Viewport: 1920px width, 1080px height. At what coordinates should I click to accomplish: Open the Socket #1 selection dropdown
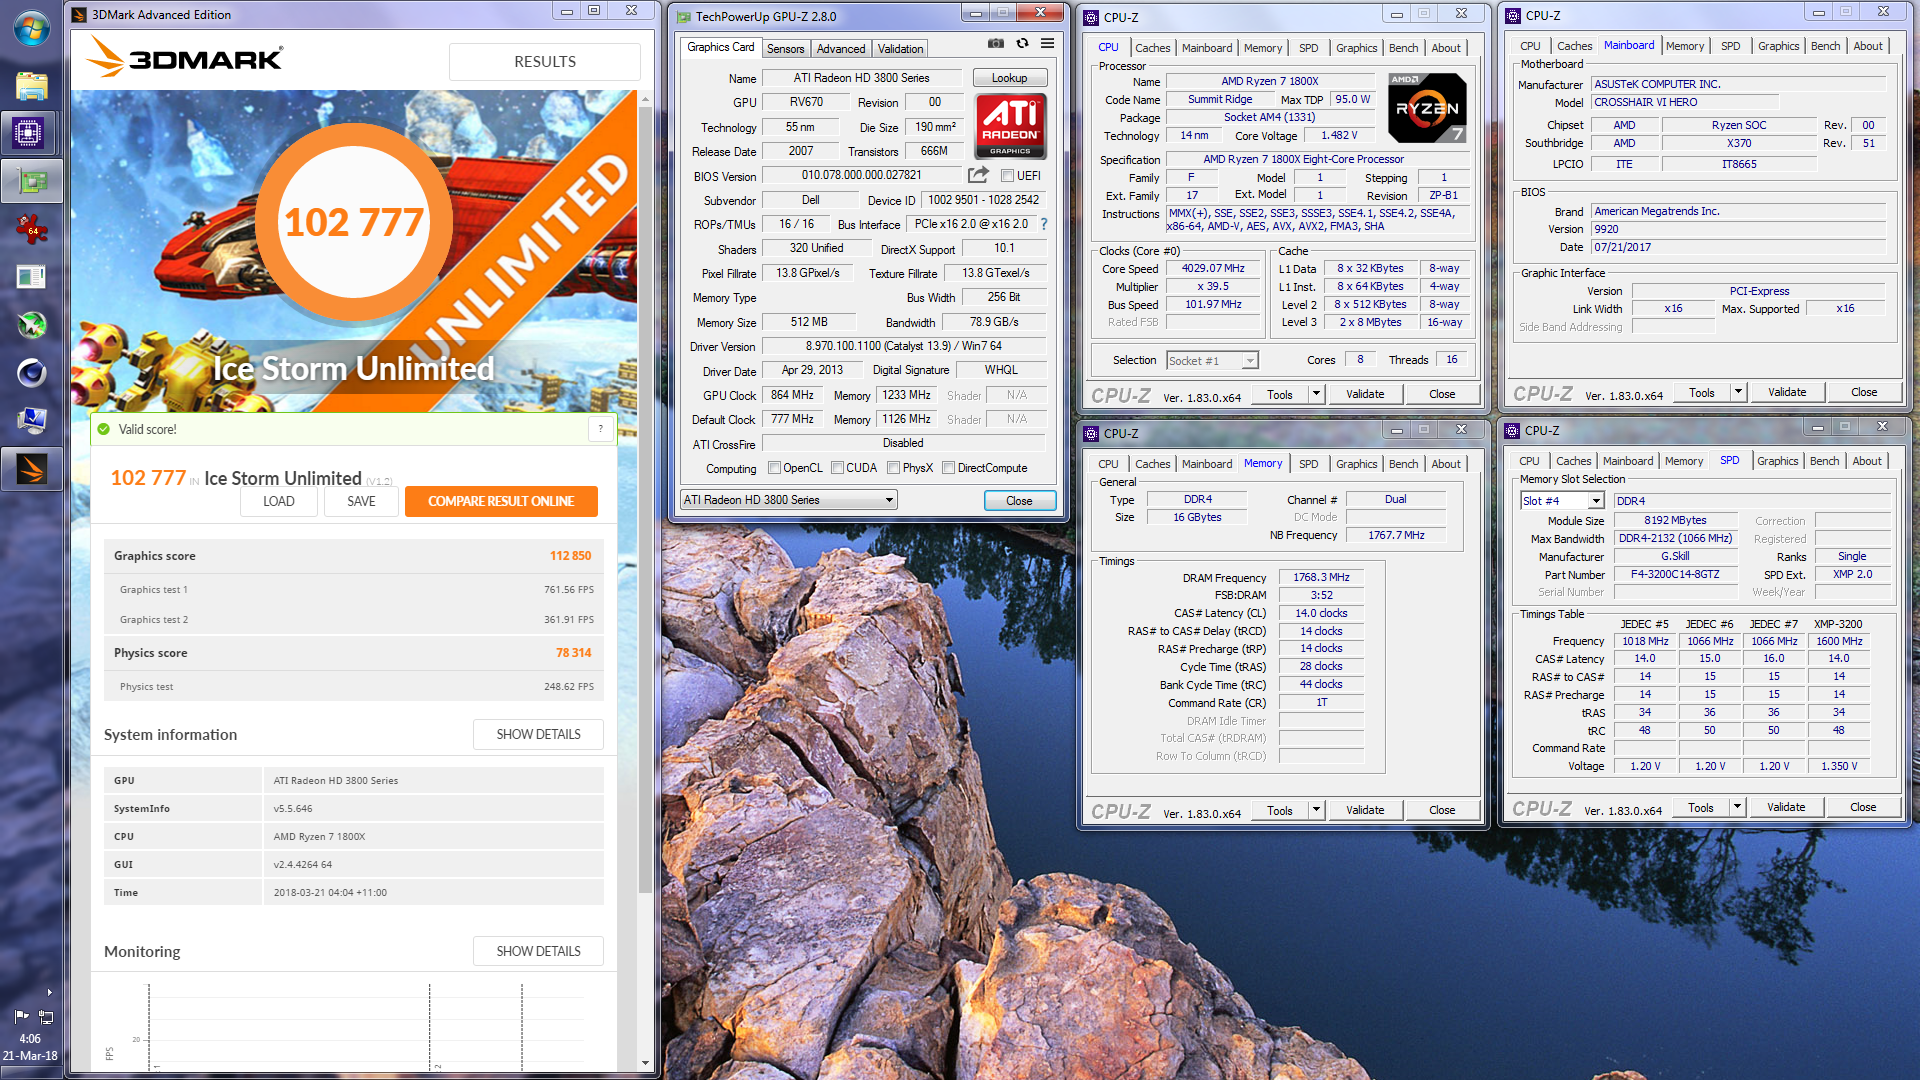(x=1212, y=361)
